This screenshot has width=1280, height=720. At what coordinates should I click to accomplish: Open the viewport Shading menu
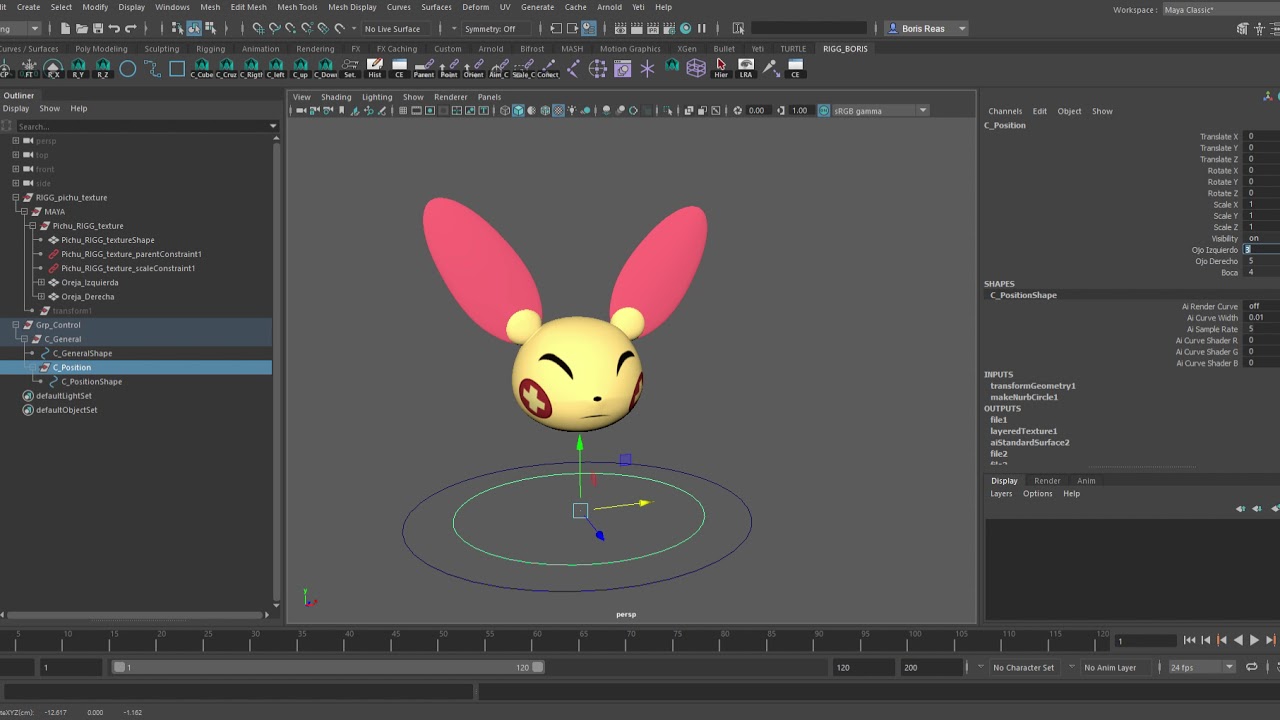[x=336, y=97]
